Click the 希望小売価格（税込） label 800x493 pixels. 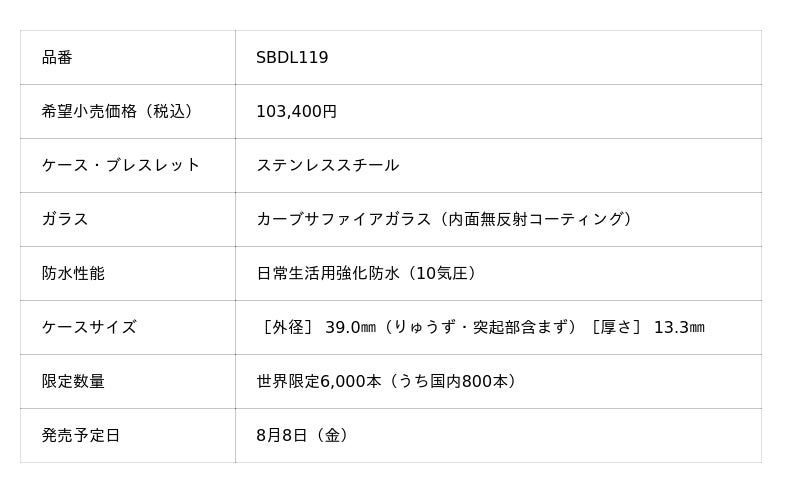click(118, 112)
